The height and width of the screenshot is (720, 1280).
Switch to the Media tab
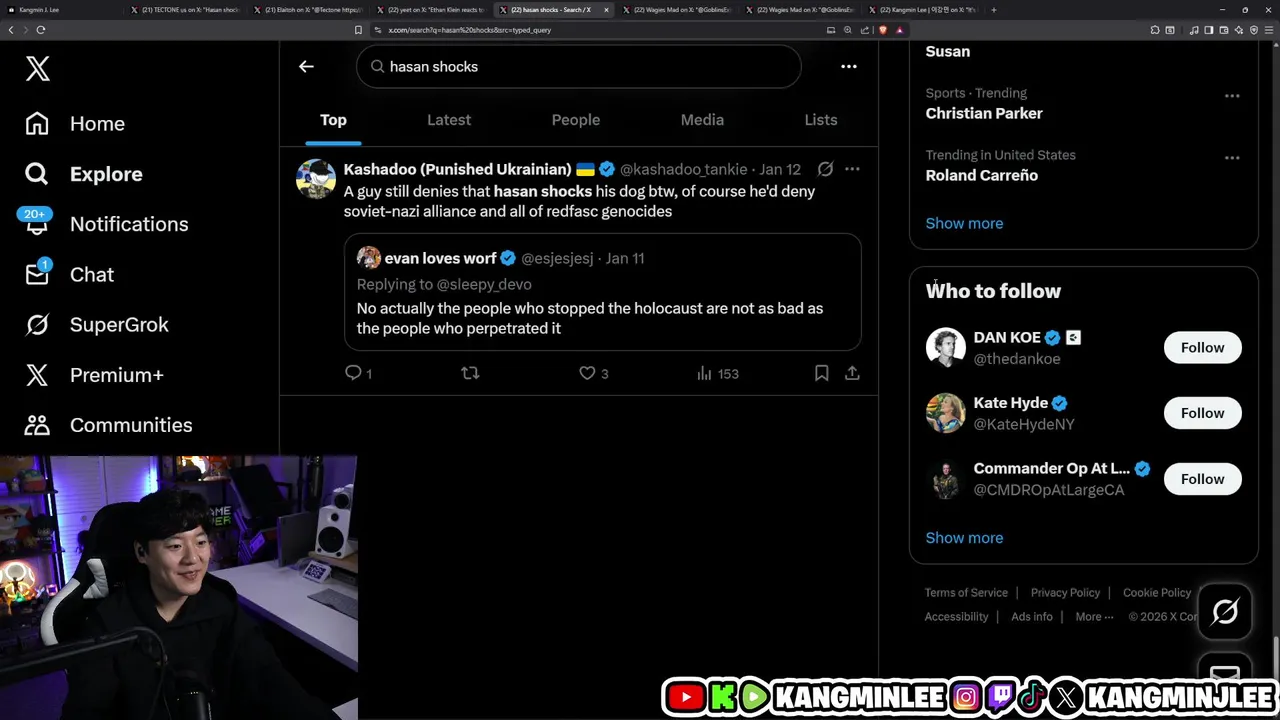tap(702, 120)
